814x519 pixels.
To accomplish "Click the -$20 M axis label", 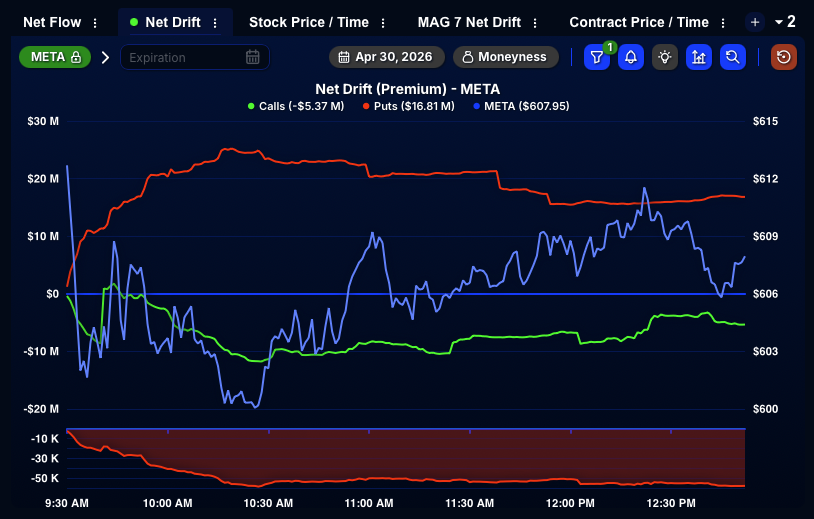I will (x=41, y=409).
